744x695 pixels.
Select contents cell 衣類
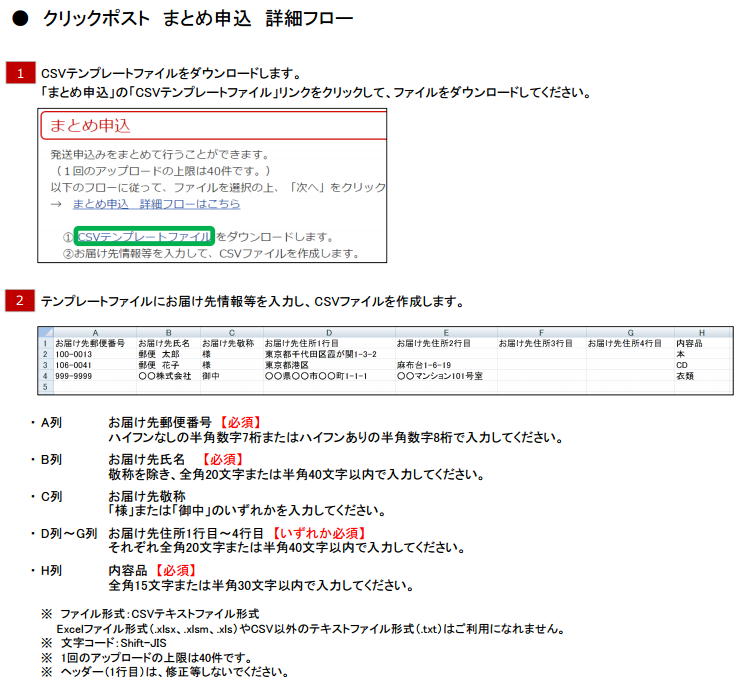pos(702,376)
